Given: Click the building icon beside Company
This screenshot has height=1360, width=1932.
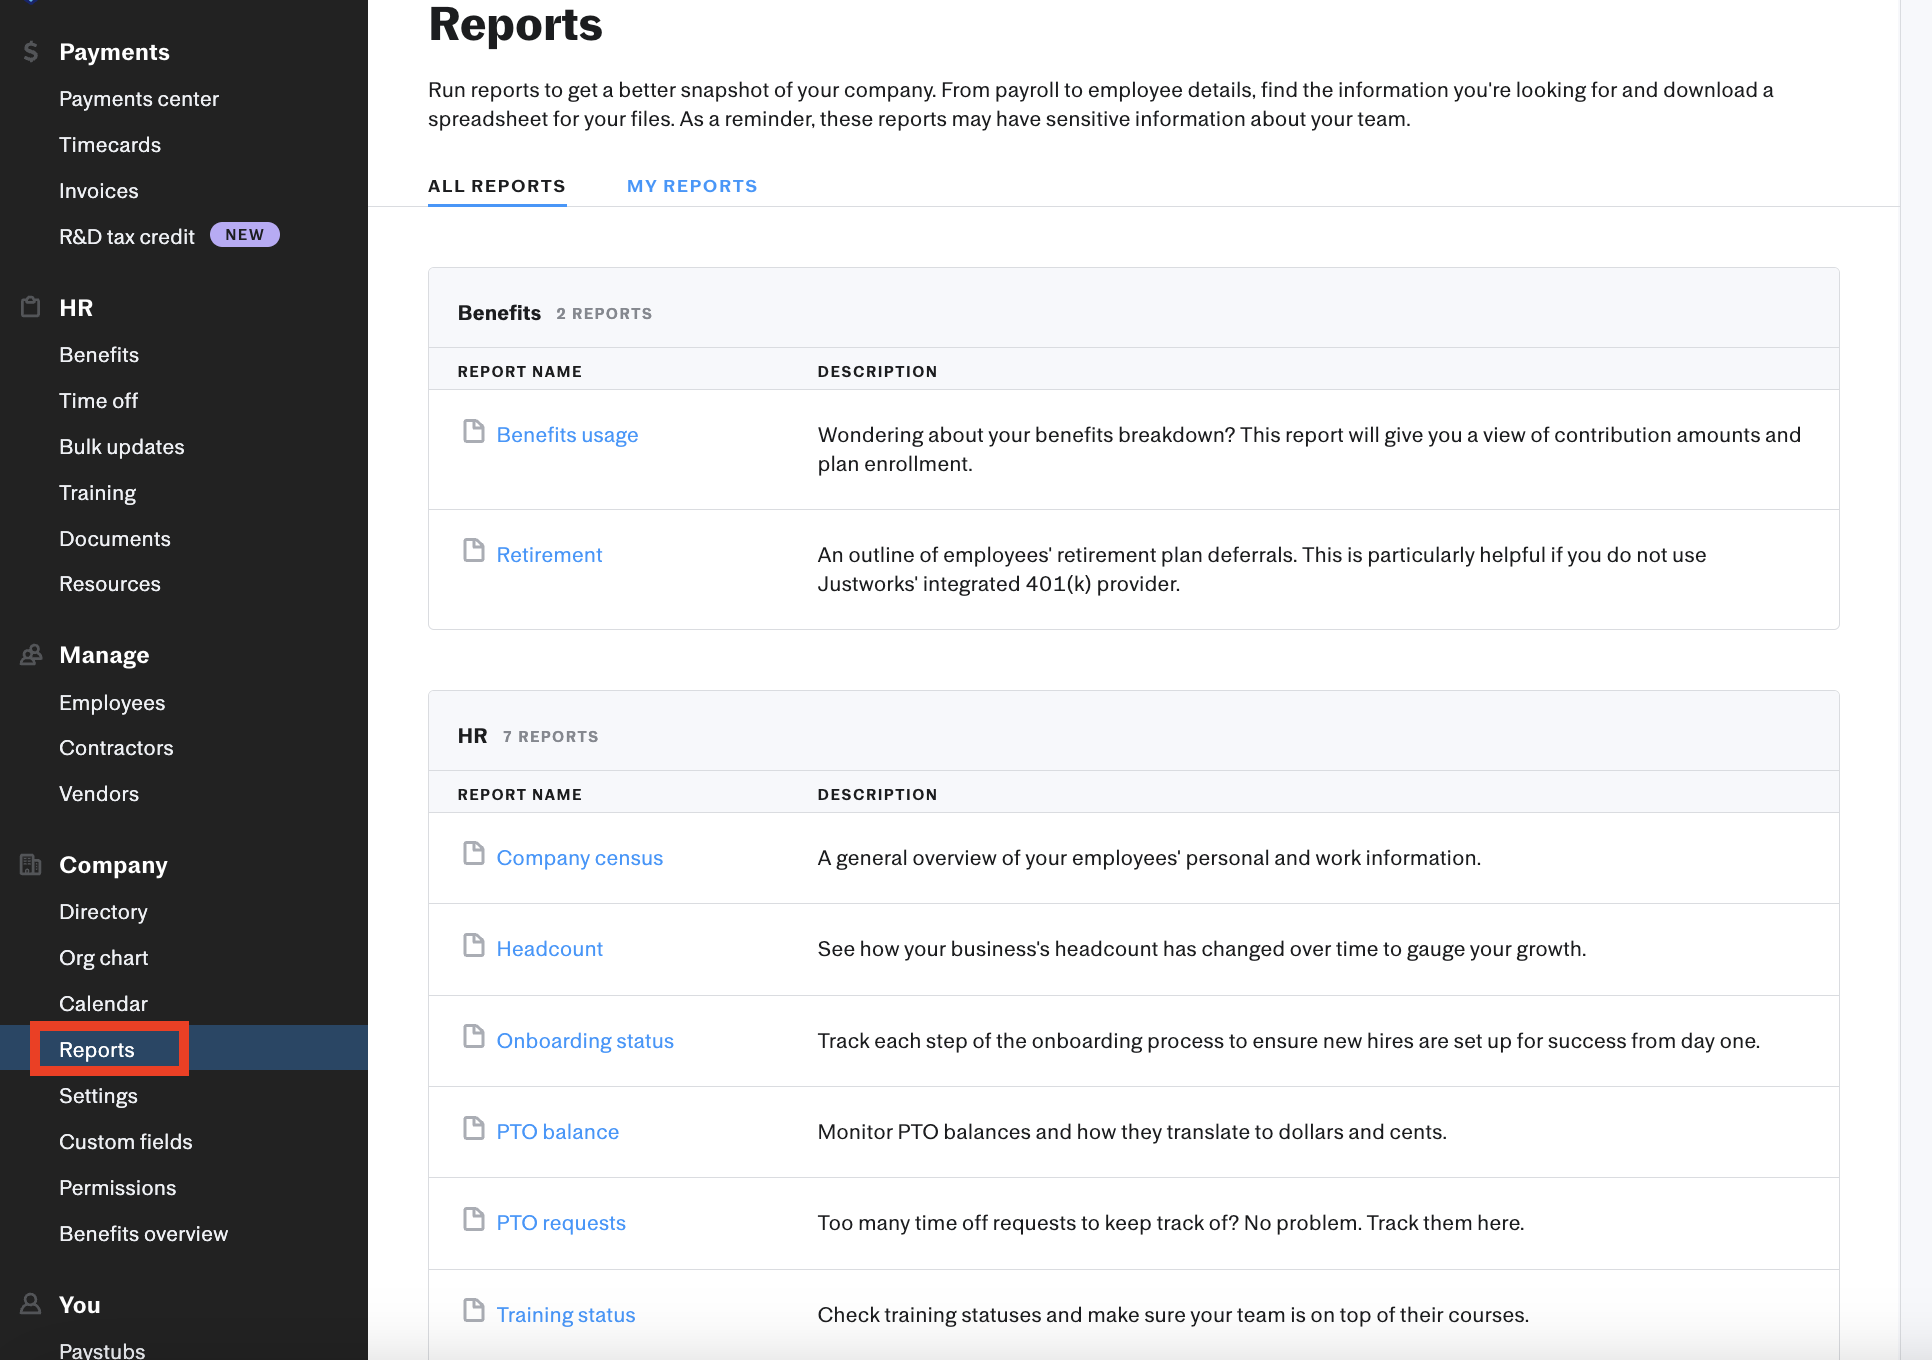Looking at the screenshot, I should [31, 865].
